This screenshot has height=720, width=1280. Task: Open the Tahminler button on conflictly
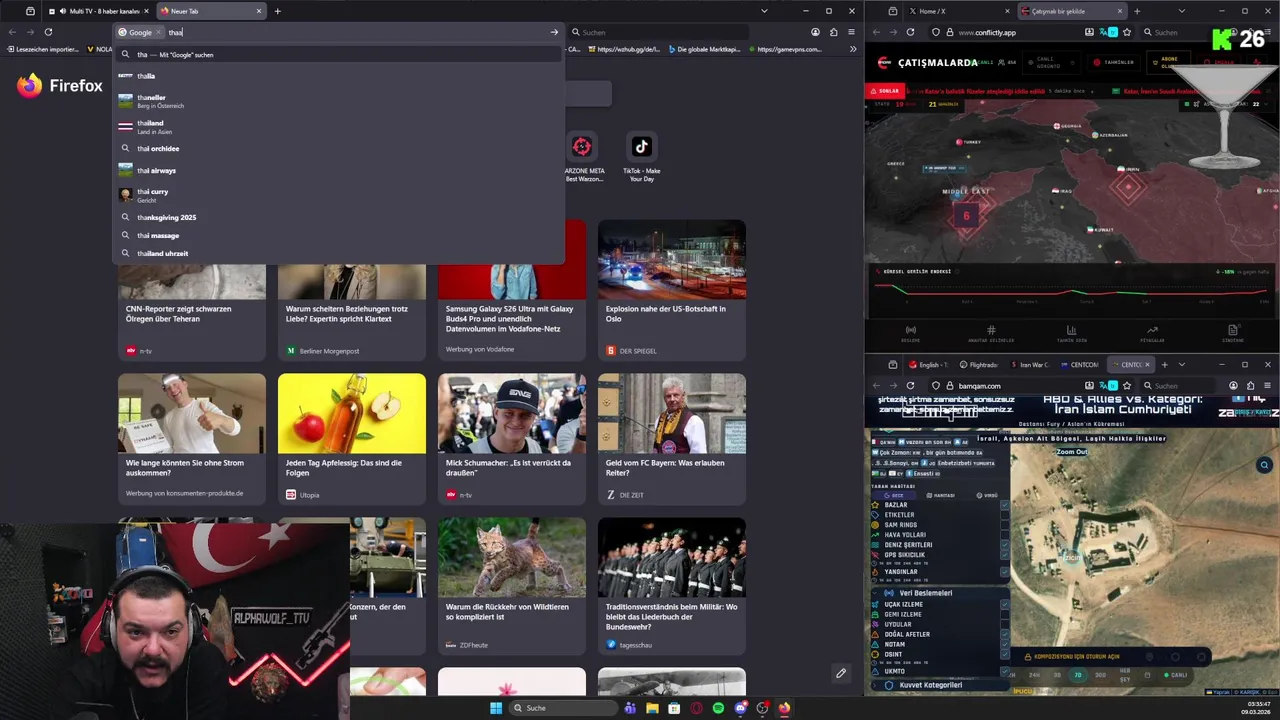pos(1113,62)
